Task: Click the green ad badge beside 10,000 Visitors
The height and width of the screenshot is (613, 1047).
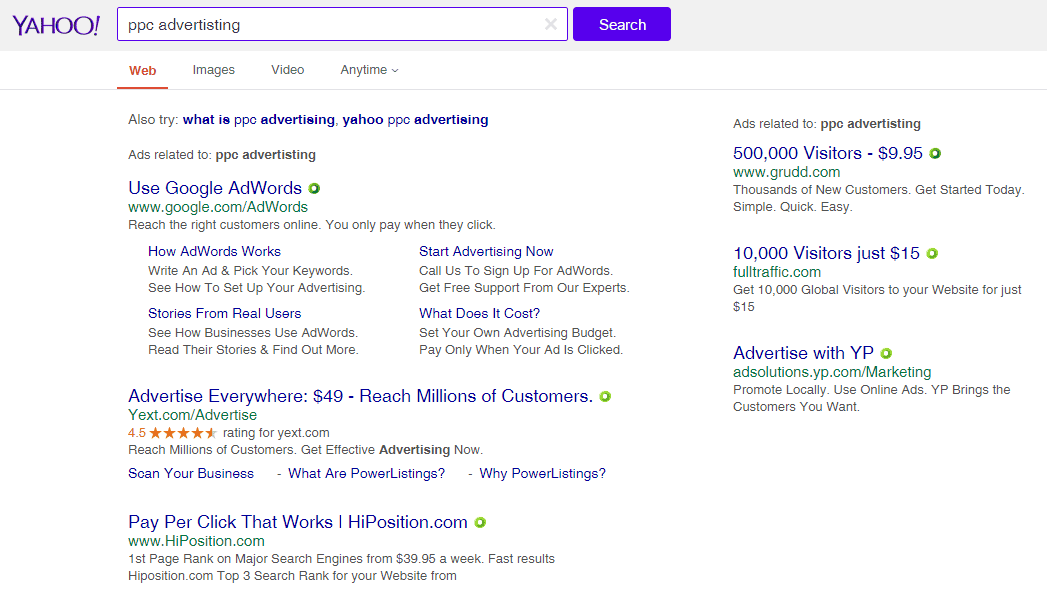Action: click(x=932, y=254)
